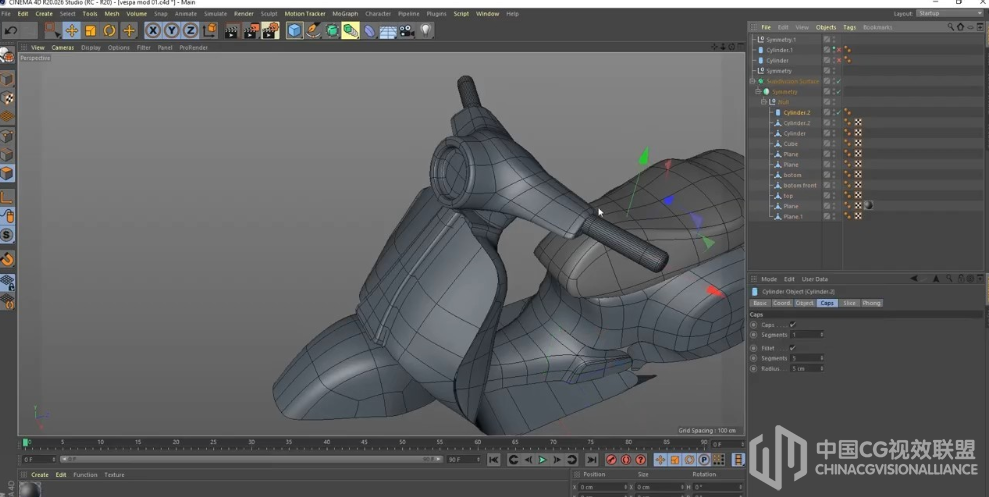
Task: Open the Create menu in Material Manager
Action: coord(40,475)
